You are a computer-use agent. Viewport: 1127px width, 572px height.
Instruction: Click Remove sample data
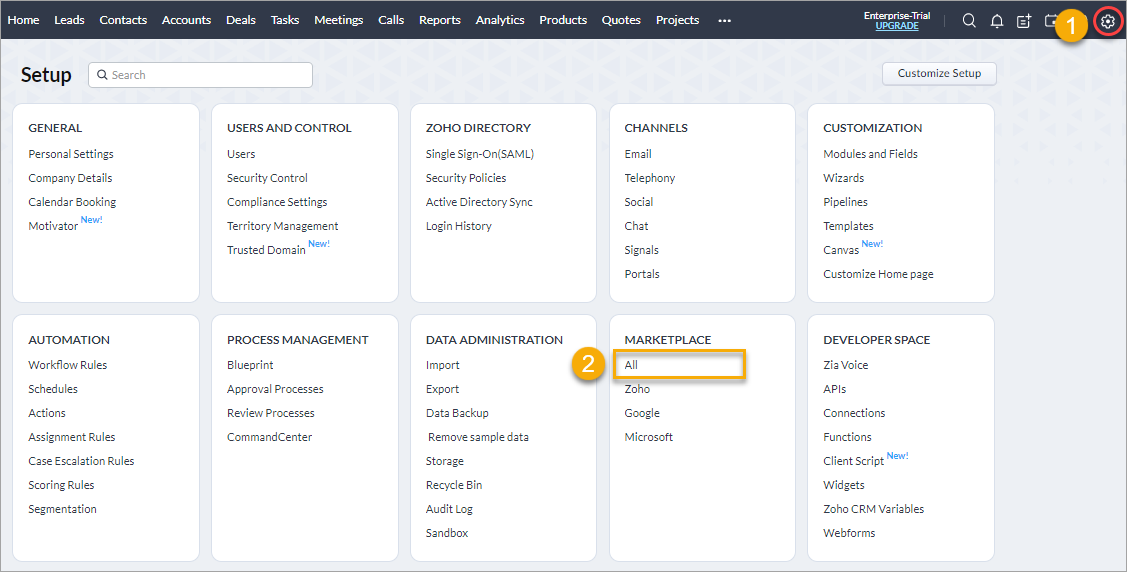pos(478,437)
